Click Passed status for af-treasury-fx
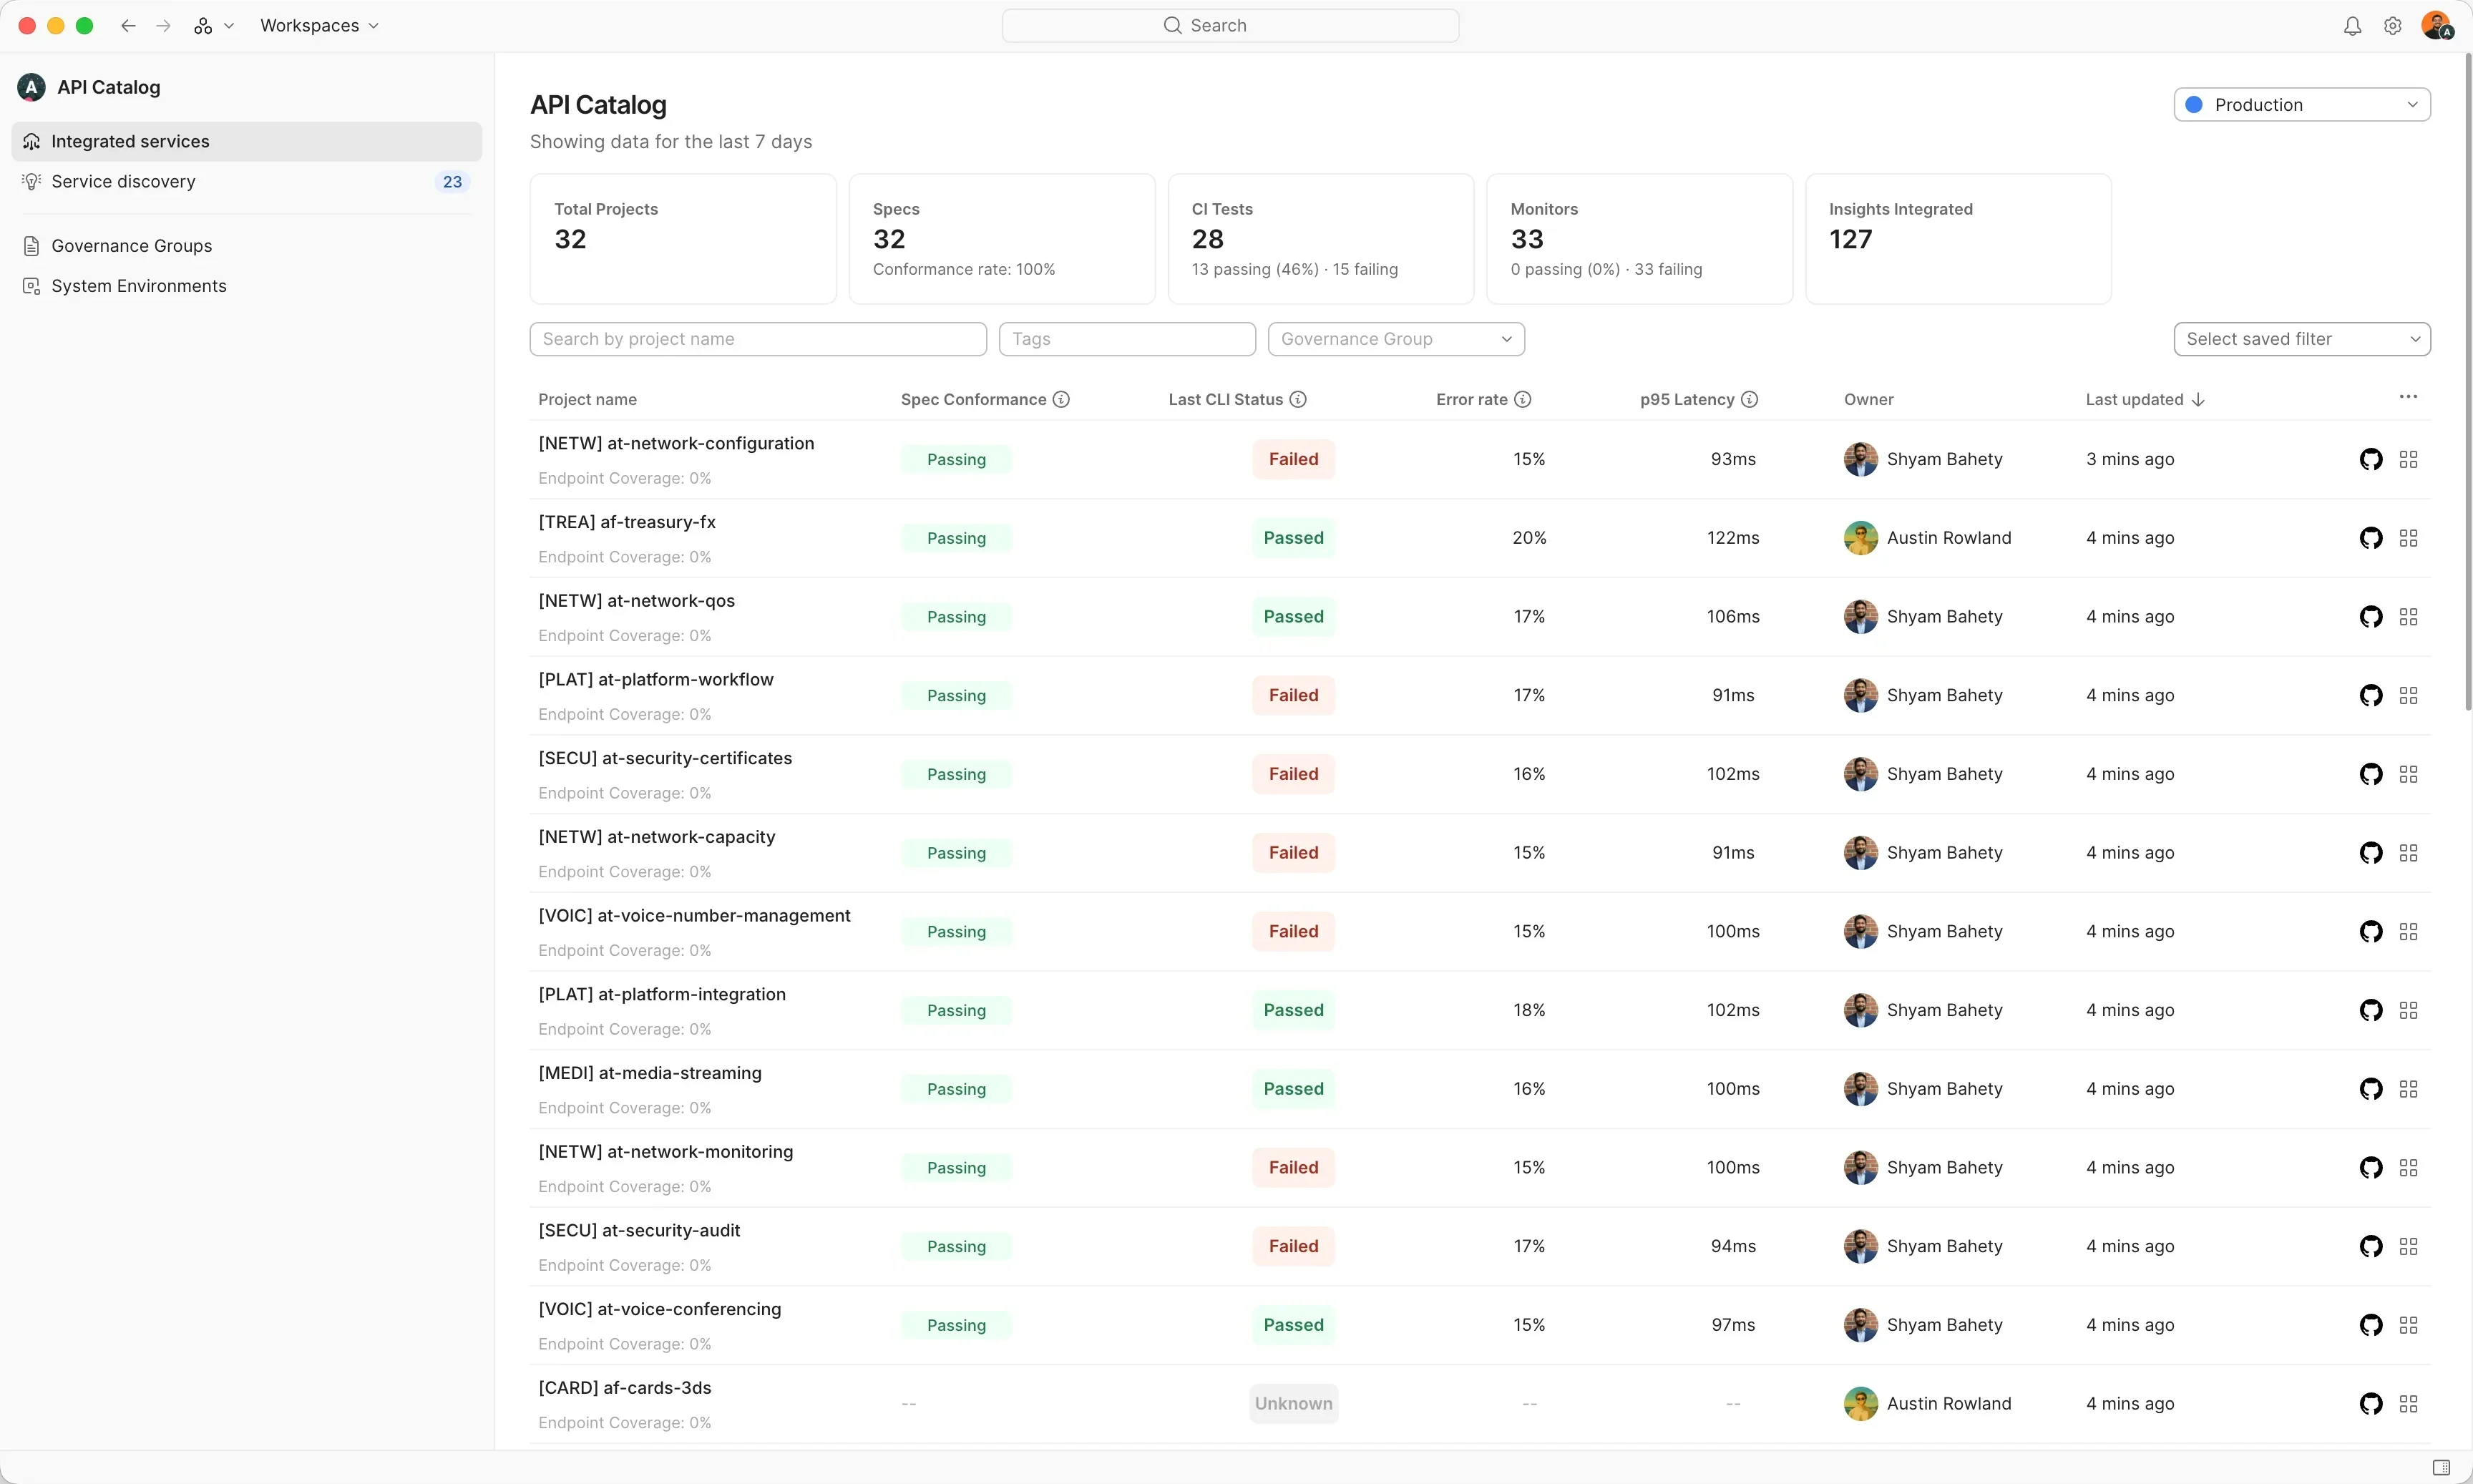Image resolution: width=2473 pixels, height=1484 pixels. 1293,538
